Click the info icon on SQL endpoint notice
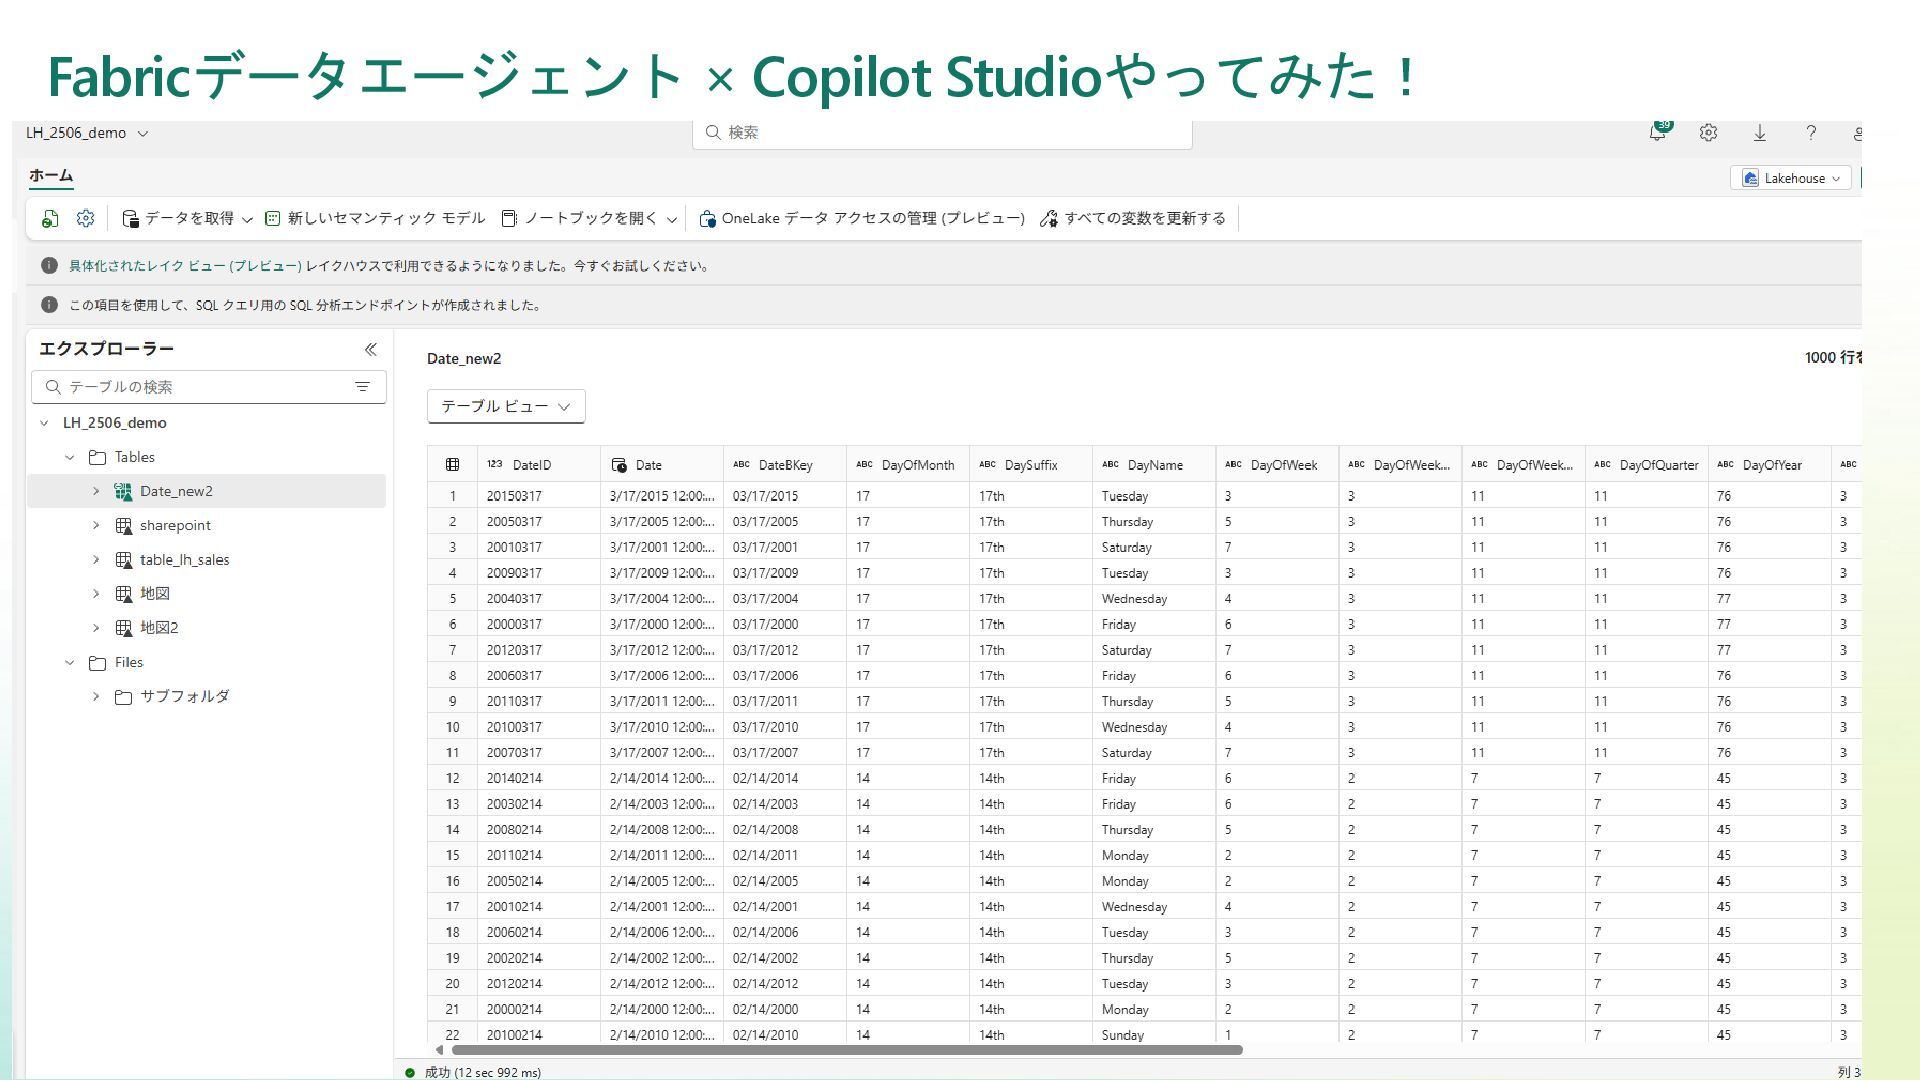1920x1080 pixels. pyautogui.click(x=49, y=305)
